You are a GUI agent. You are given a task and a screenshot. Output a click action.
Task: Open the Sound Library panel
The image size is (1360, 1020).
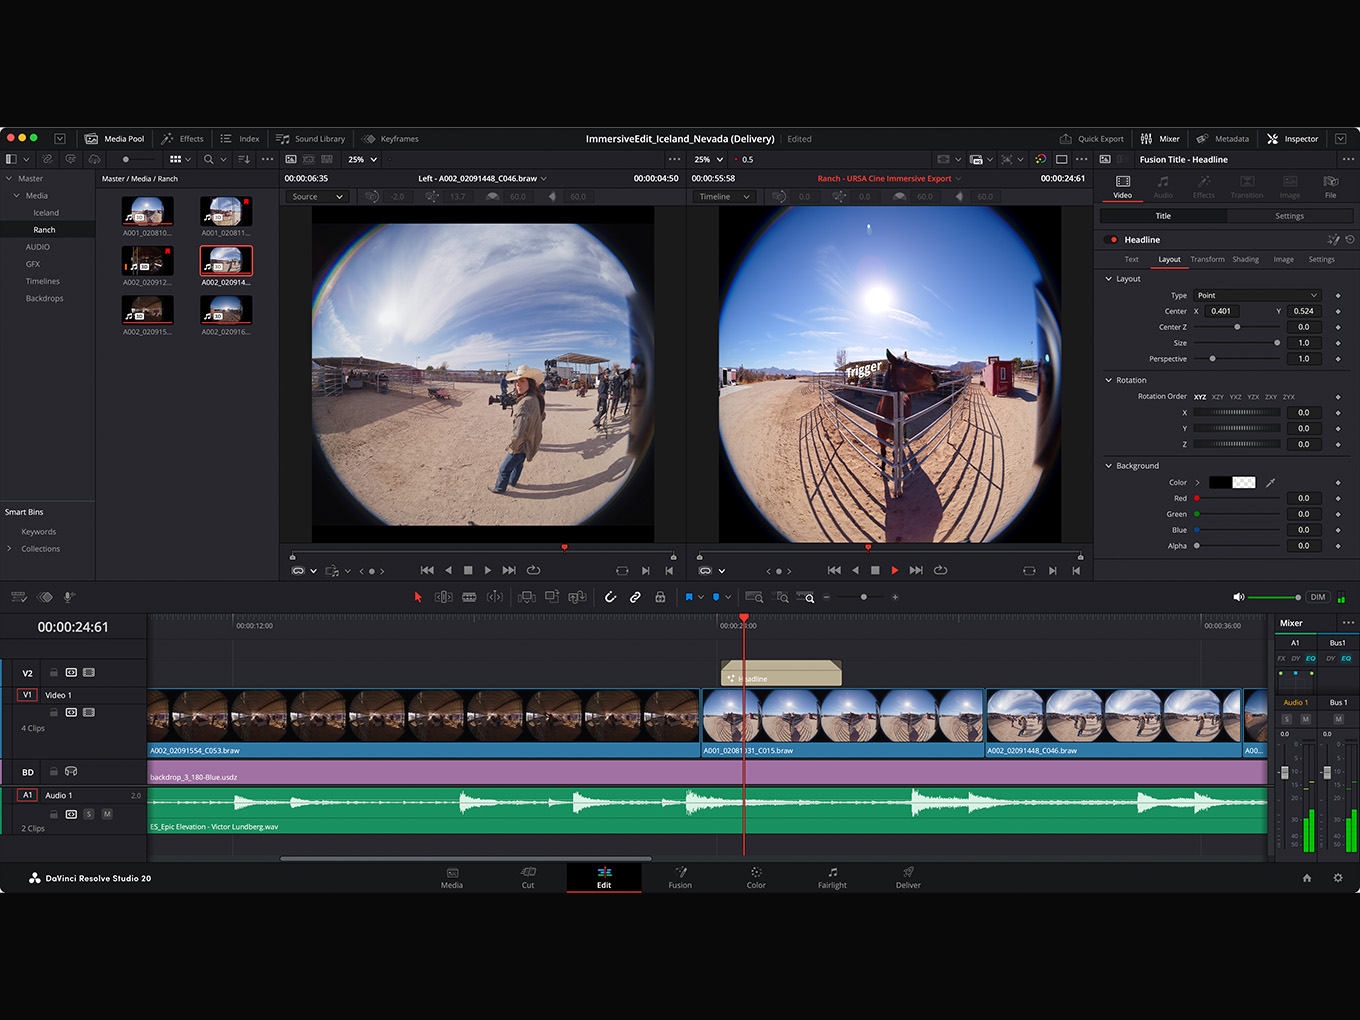(310, 139)
